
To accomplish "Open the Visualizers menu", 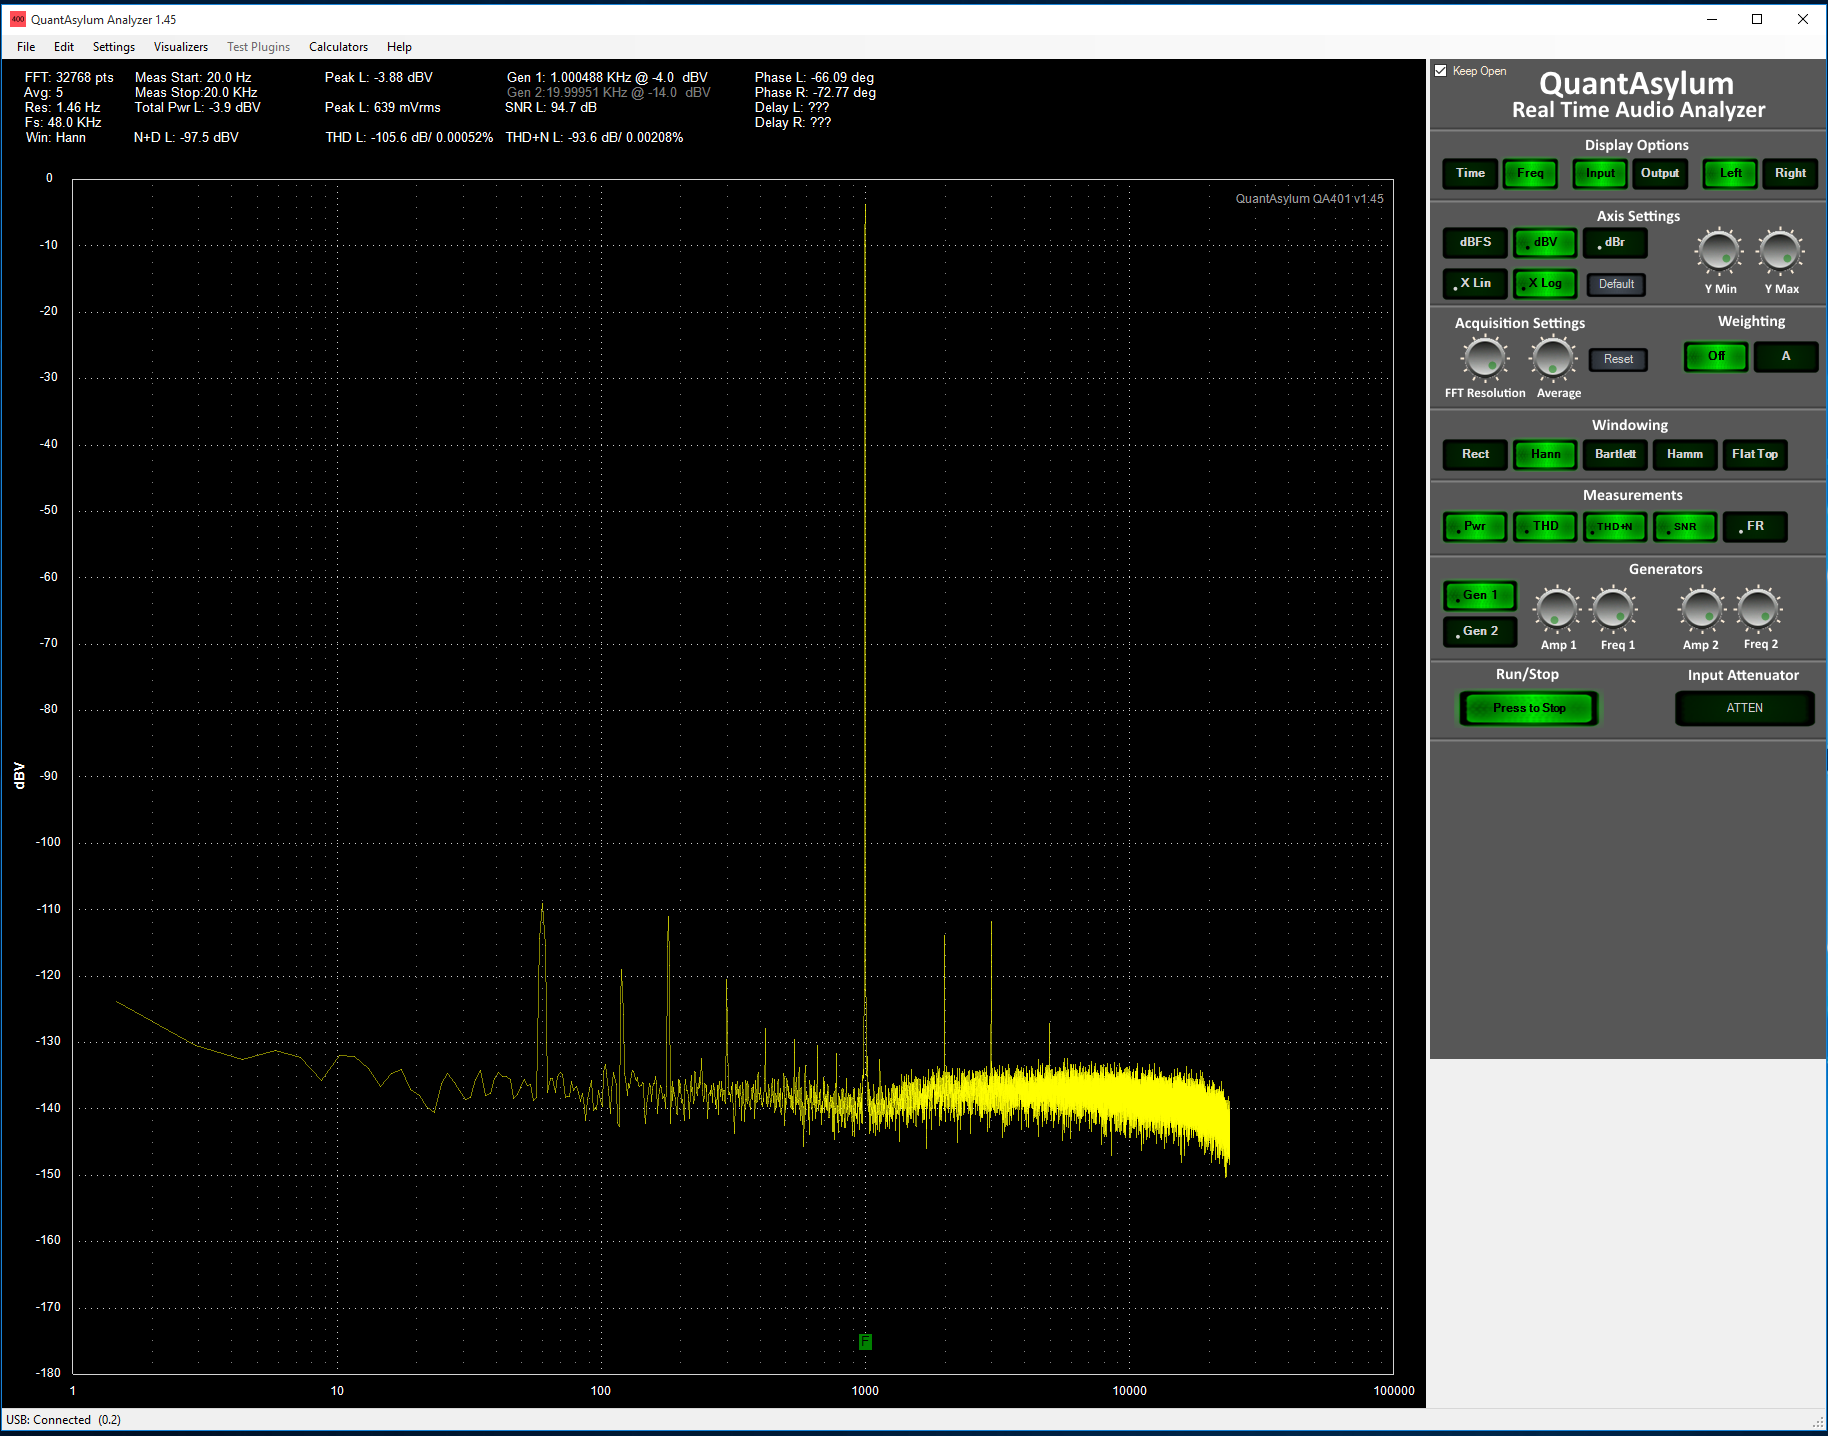I will click(x=181, y=47).
